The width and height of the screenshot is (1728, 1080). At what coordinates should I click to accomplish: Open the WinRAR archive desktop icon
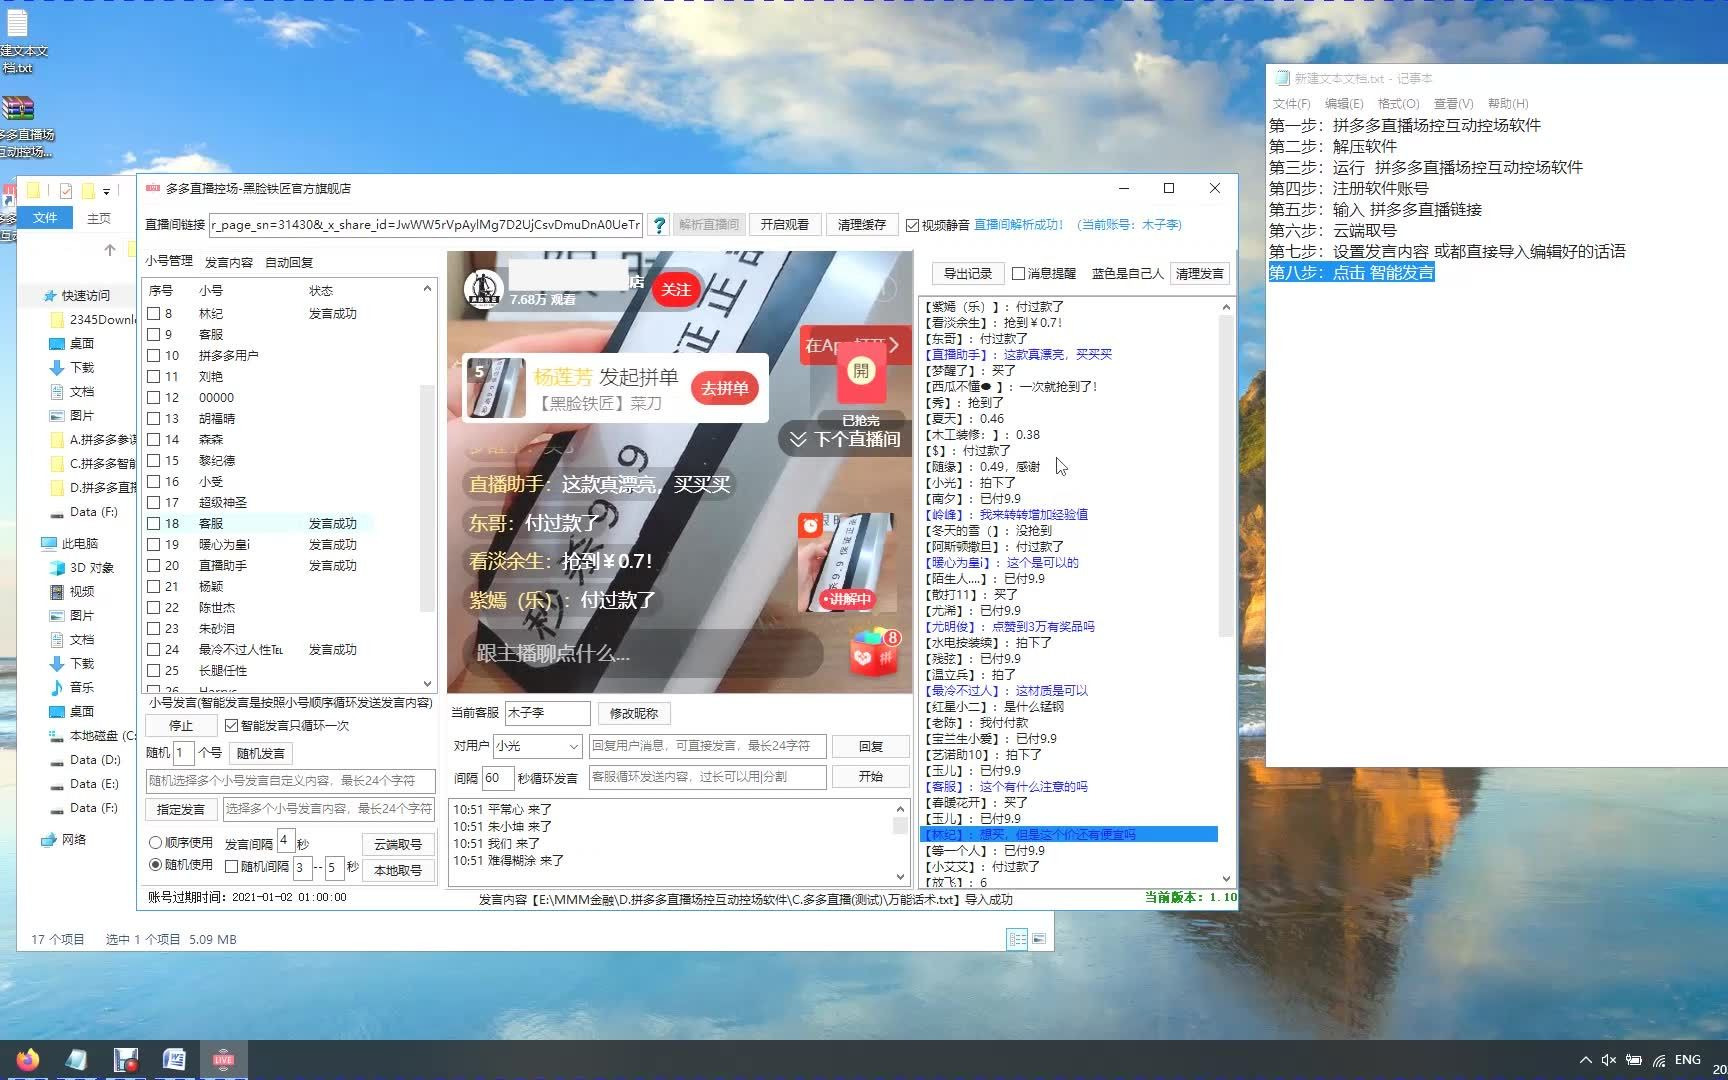[x=18, y=126]
